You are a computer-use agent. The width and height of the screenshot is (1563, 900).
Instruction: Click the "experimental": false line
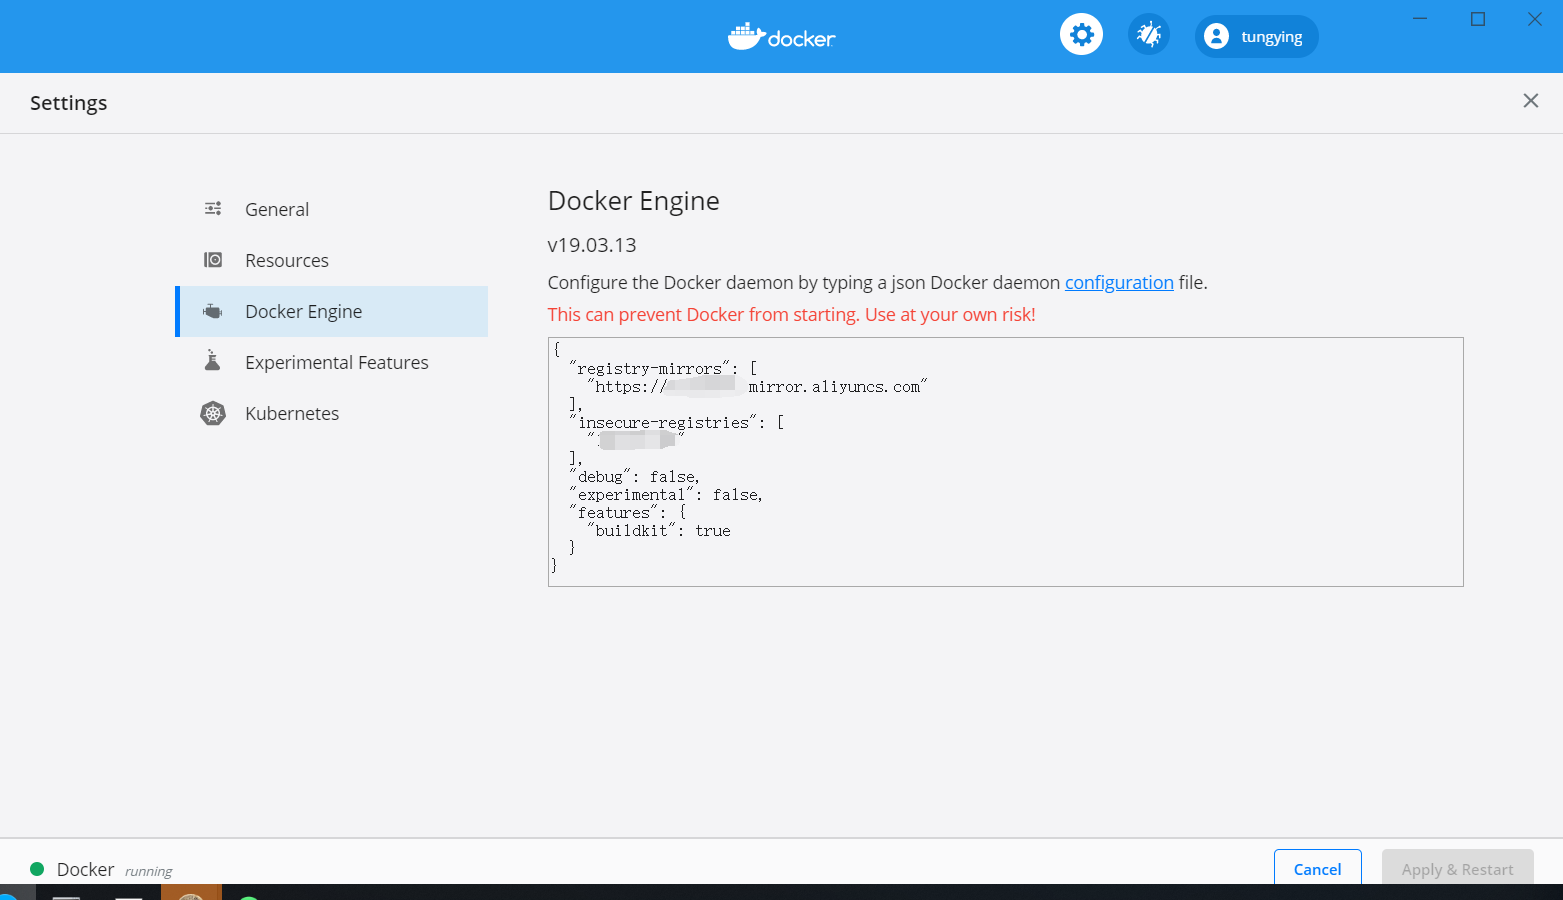click(x=665, y=495)
